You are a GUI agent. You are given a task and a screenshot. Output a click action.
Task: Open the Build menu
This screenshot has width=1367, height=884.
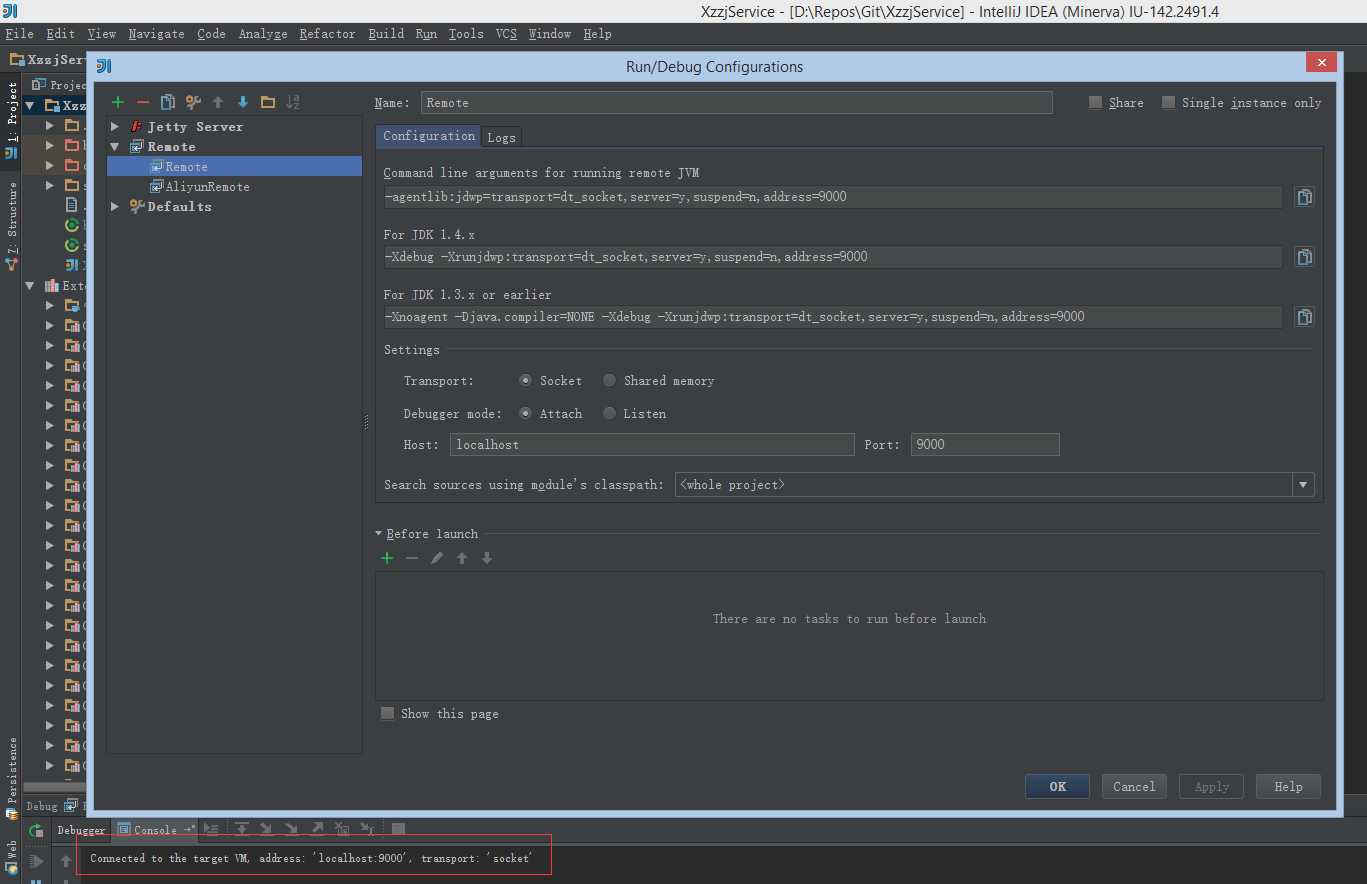386,34
